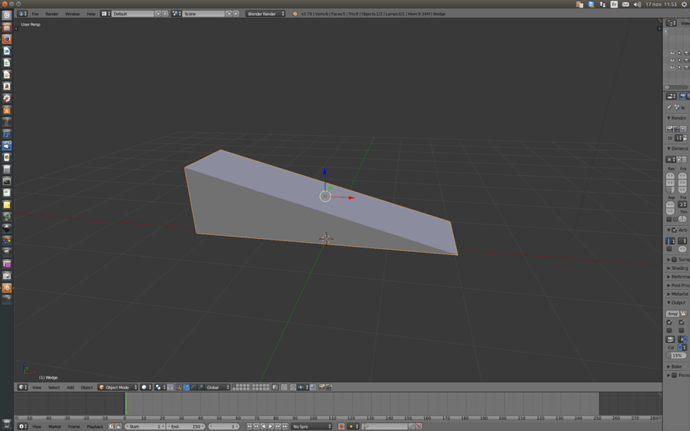Click the red record keyframe icon
This screenshot has height=431, width=690.
(x=341, y=426)
